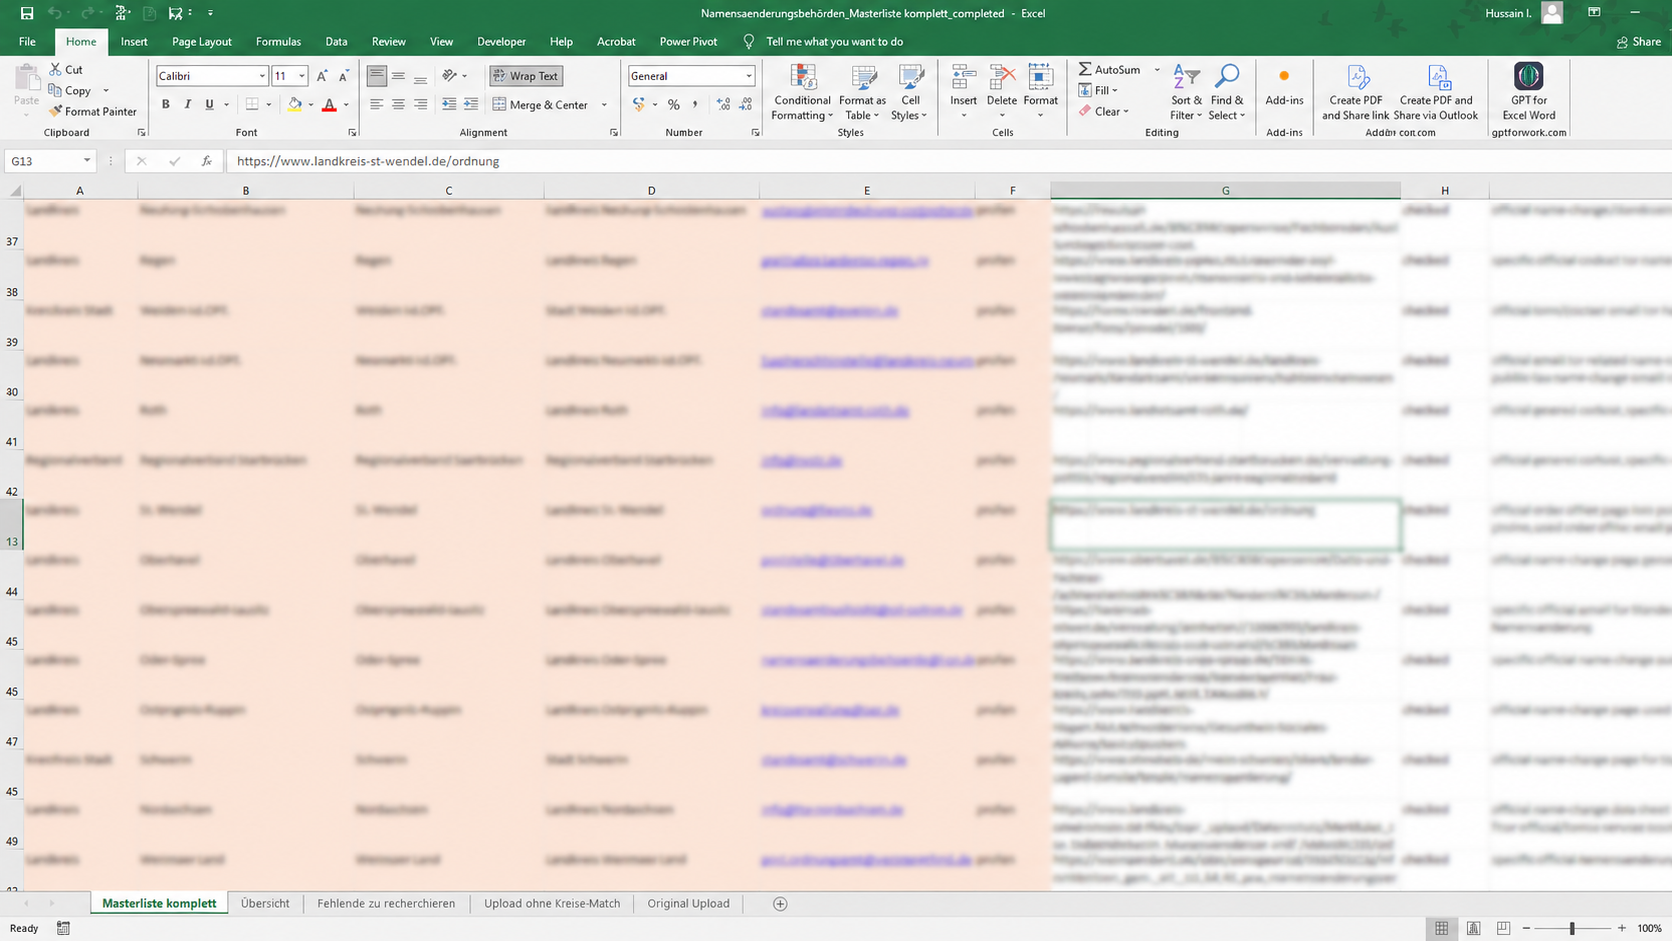Click the Copy button
The image size is (1672, 941).
(70, 90)
